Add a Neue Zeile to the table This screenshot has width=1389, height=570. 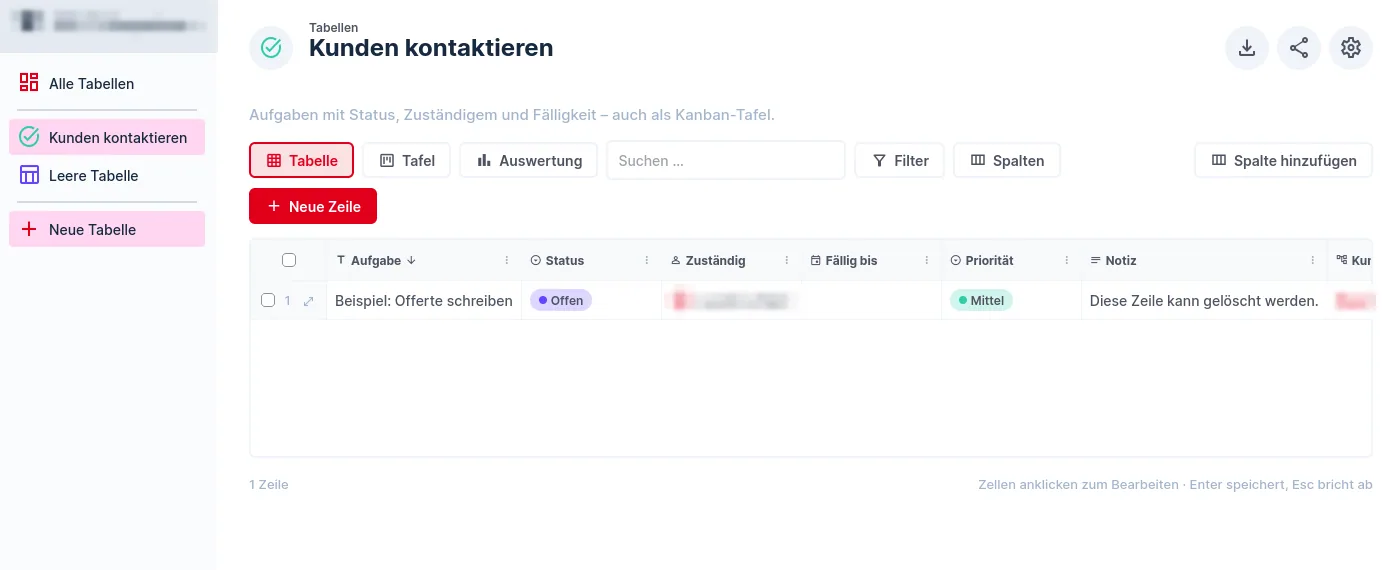pyautogui.click(x=313, y=206)
